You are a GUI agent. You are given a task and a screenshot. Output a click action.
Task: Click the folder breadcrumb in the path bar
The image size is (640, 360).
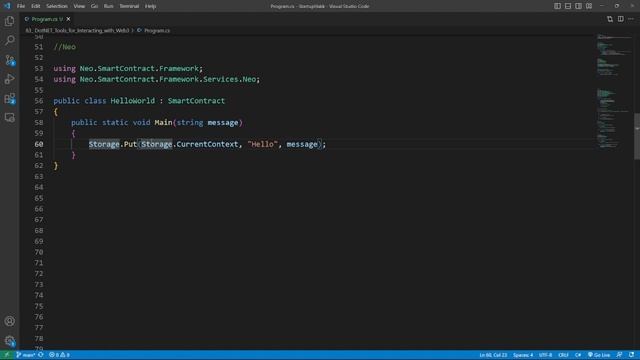click(77, 31)
